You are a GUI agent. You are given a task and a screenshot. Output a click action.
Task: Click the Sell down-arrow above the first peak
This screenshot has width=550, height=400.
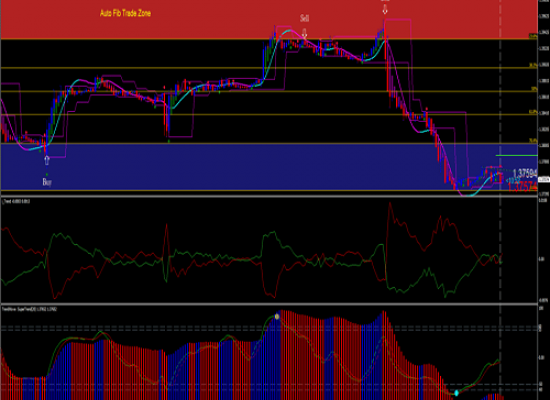pos(304,33)
